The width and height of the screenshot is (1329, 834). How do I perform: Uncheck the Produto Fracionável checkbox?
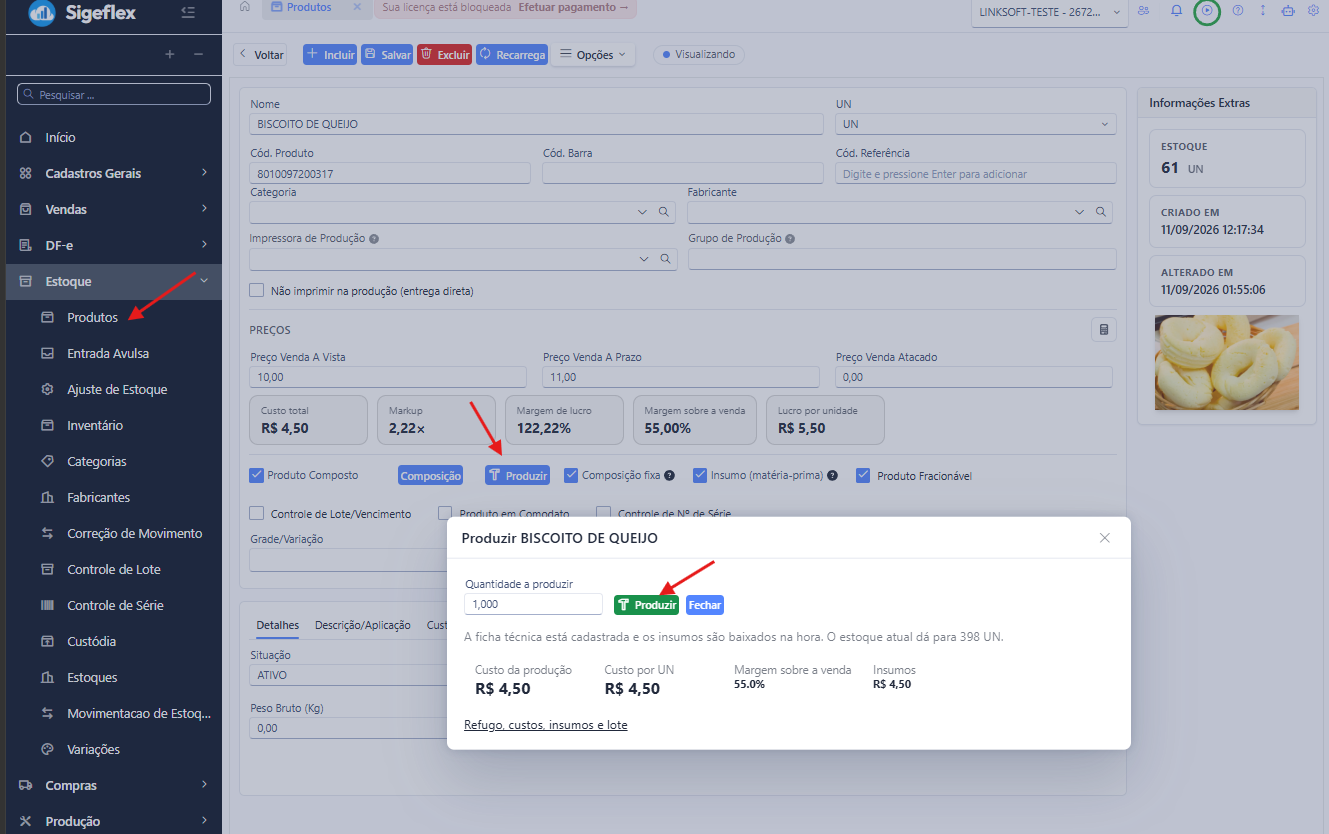click(863, 476)
